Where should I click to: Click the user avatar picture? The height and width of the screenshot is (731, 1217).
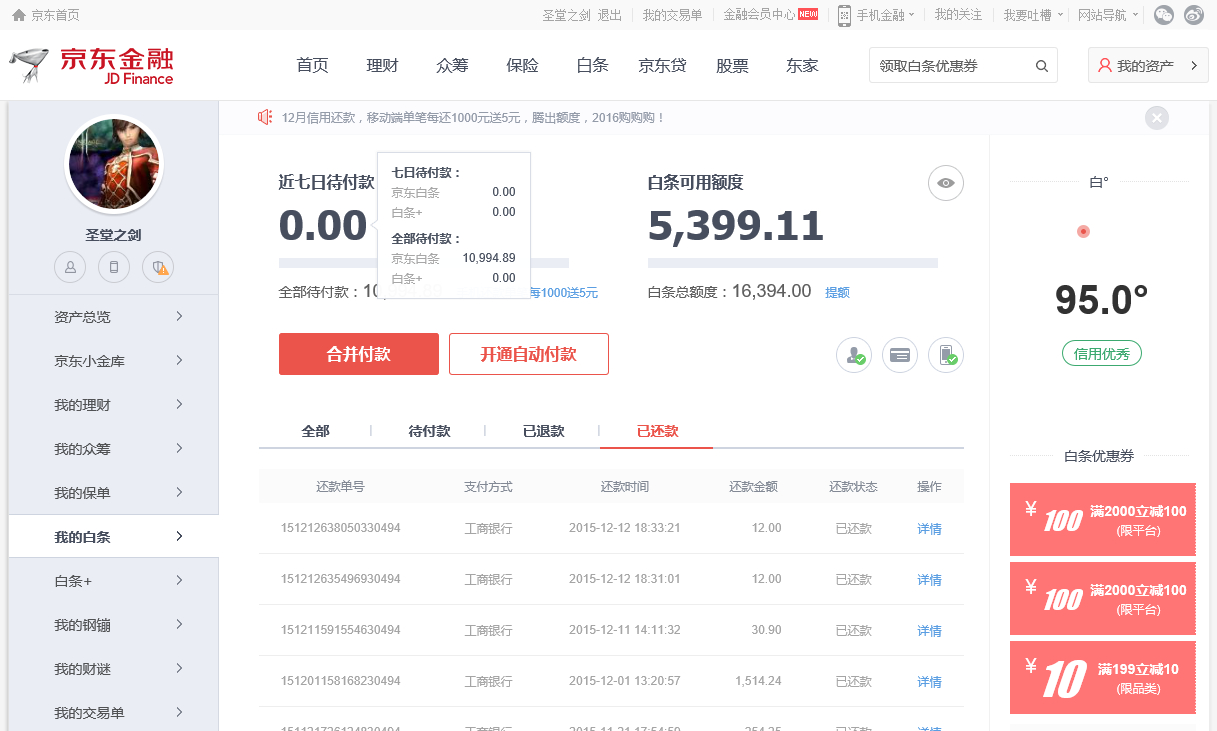coord(113,164)
